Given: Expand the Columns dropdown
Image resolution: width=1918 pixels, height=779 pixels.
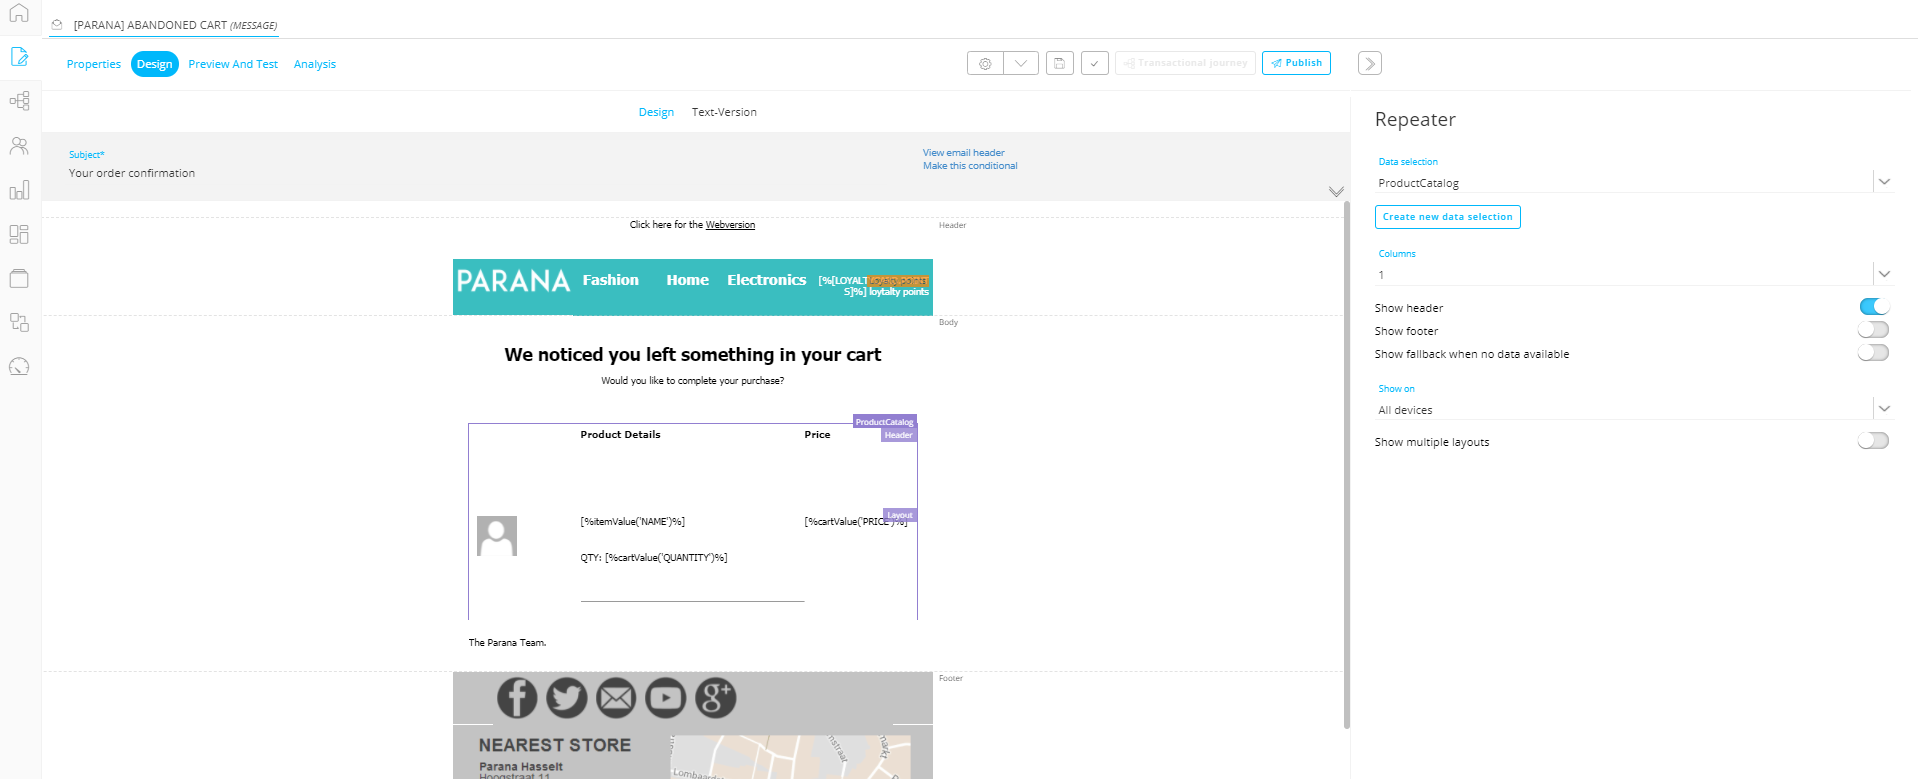Looking at the screenshot, I should point(1883,274).
